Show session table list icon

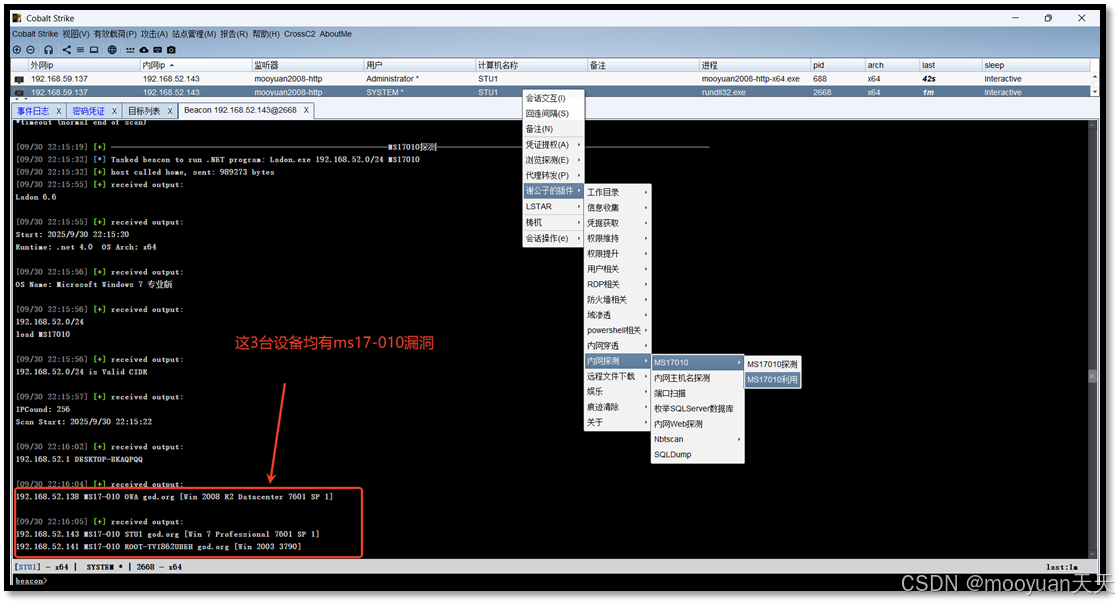tap(80, 50)
